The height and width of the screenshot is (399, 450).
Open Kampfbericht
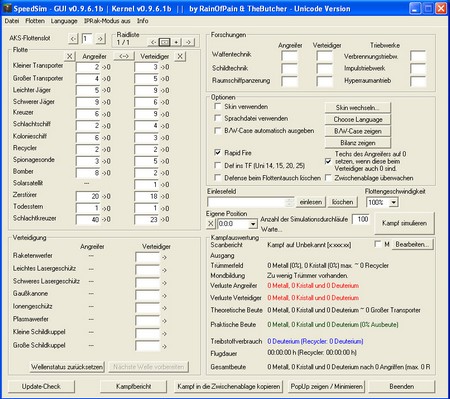[133, 386]
